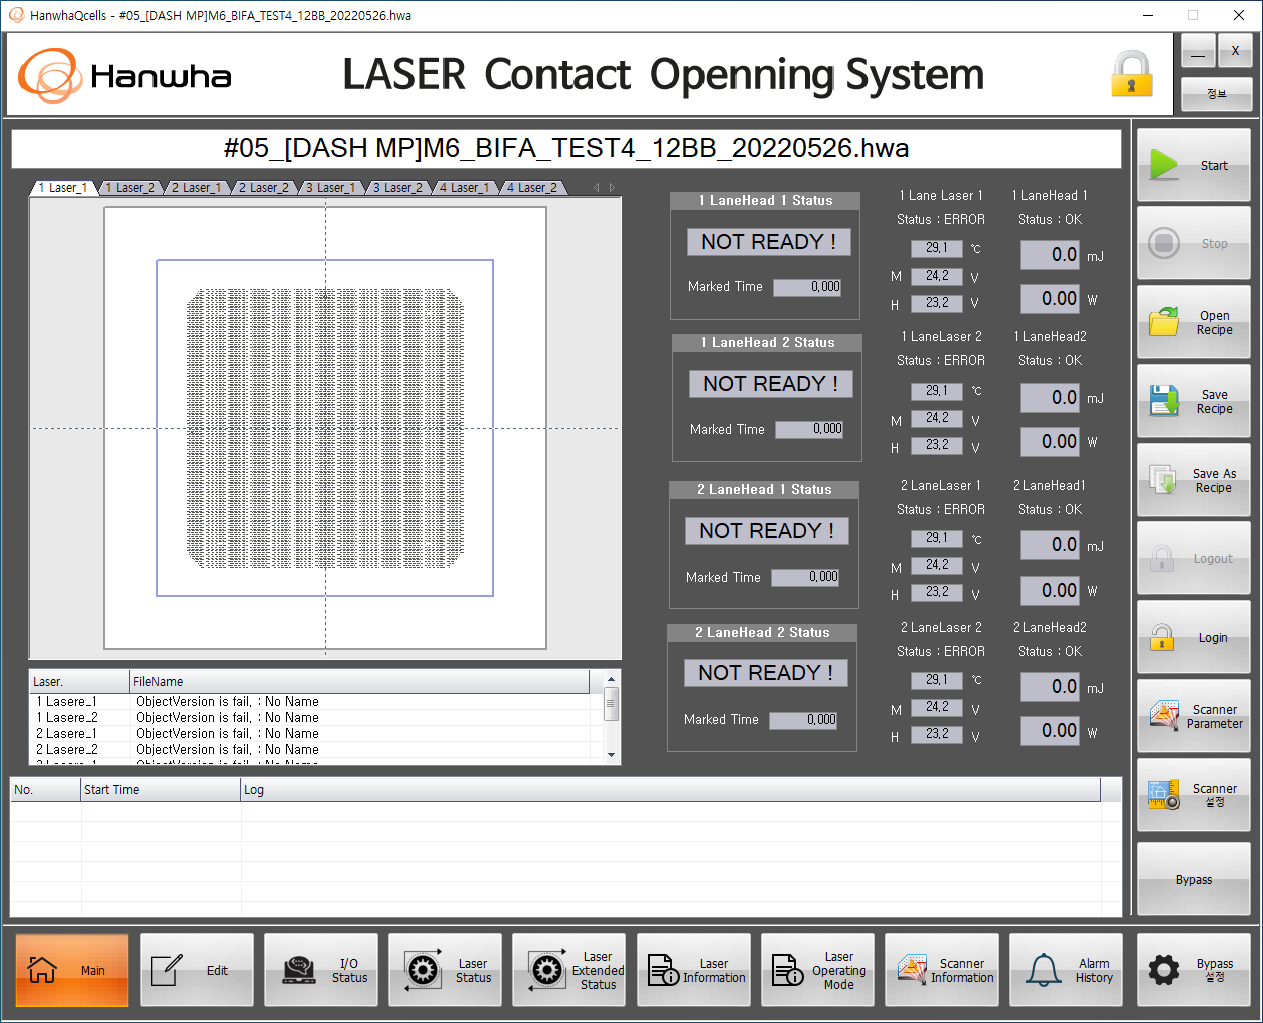Click 1 LaneHead 2 NOT READY button

pos(770,384)
